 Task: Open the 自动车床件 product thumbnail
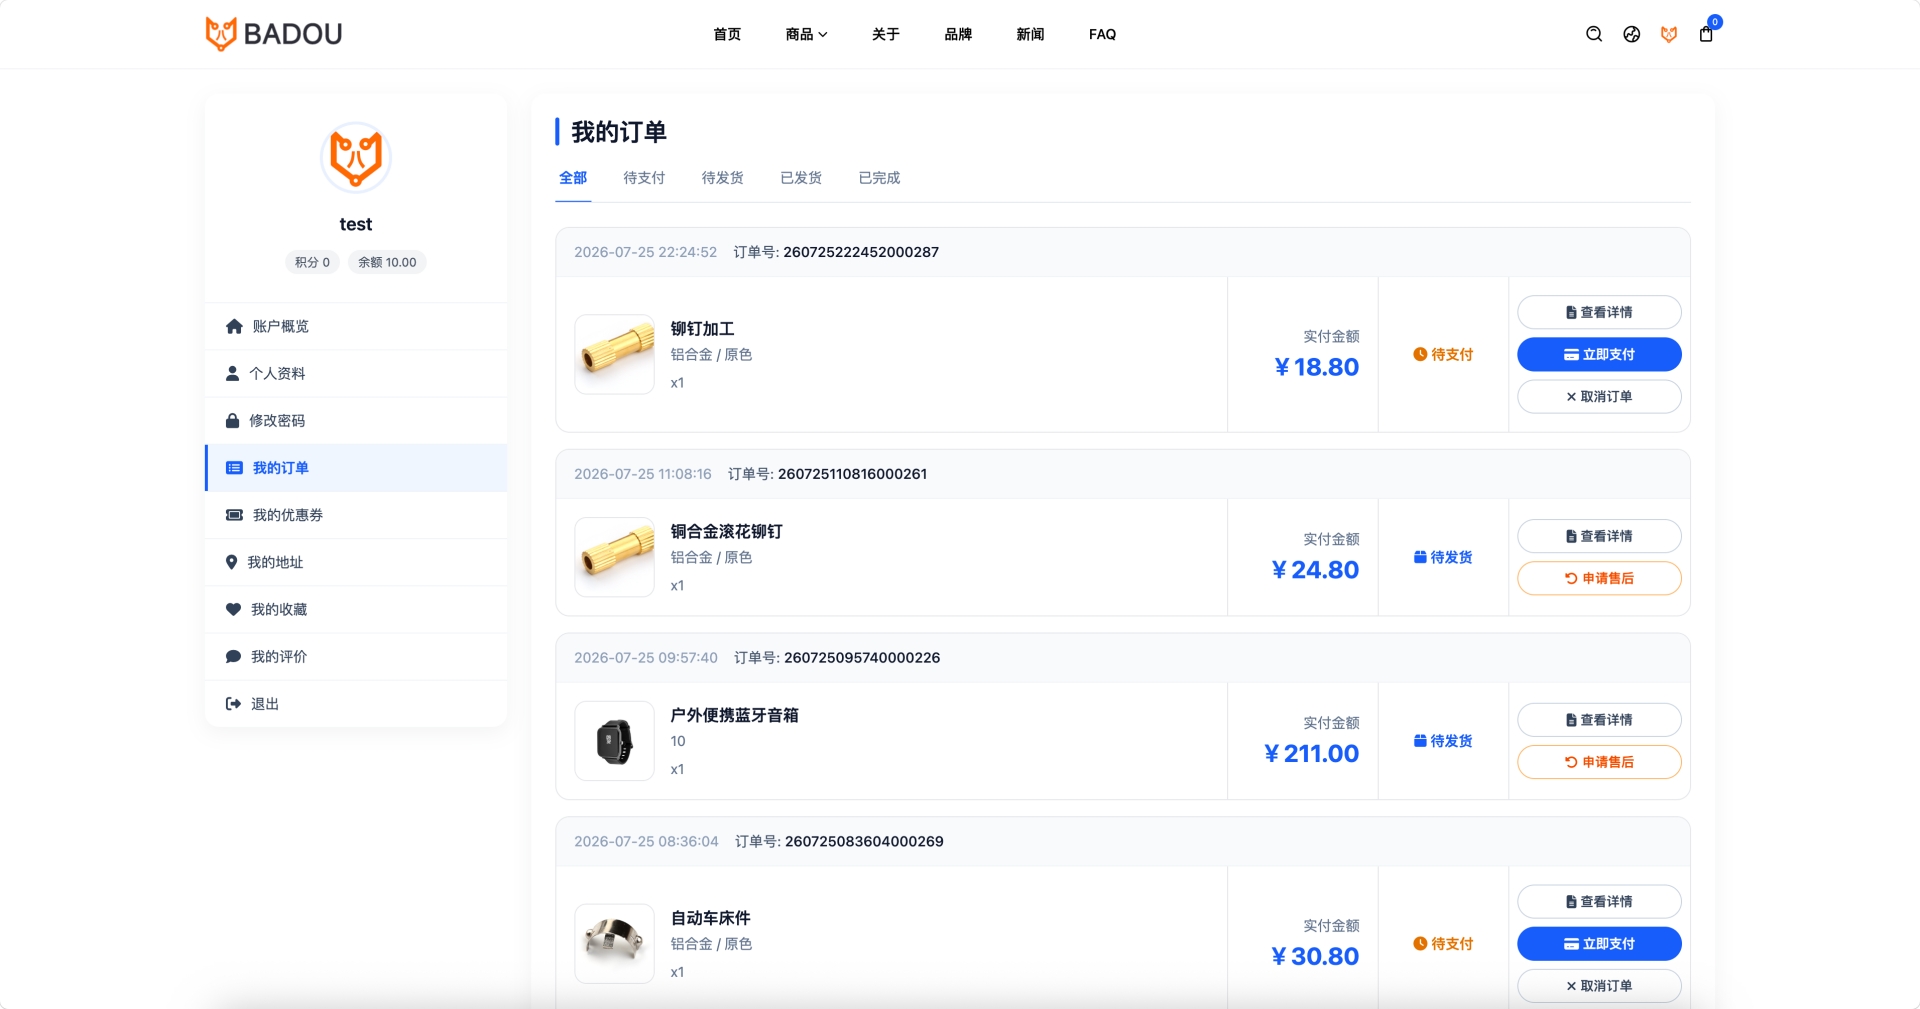(x=614, y=943)
